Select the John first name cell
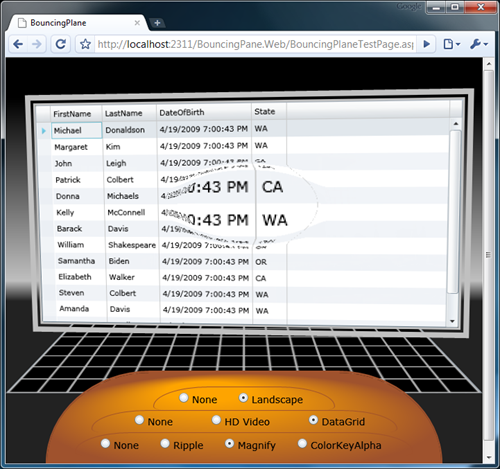 pos(77,163)
